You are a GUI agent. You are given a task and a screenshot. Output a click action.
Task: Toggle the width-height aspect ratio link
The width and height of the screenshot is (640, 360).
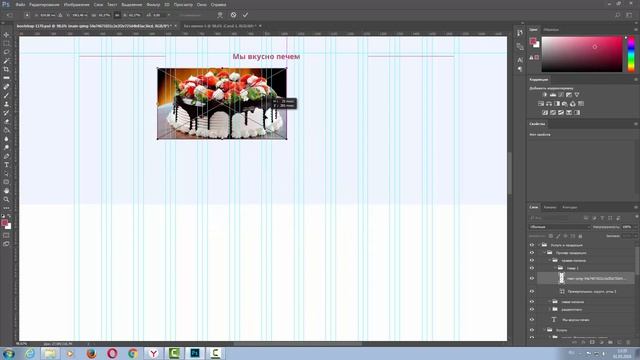(x=117, y=15)
